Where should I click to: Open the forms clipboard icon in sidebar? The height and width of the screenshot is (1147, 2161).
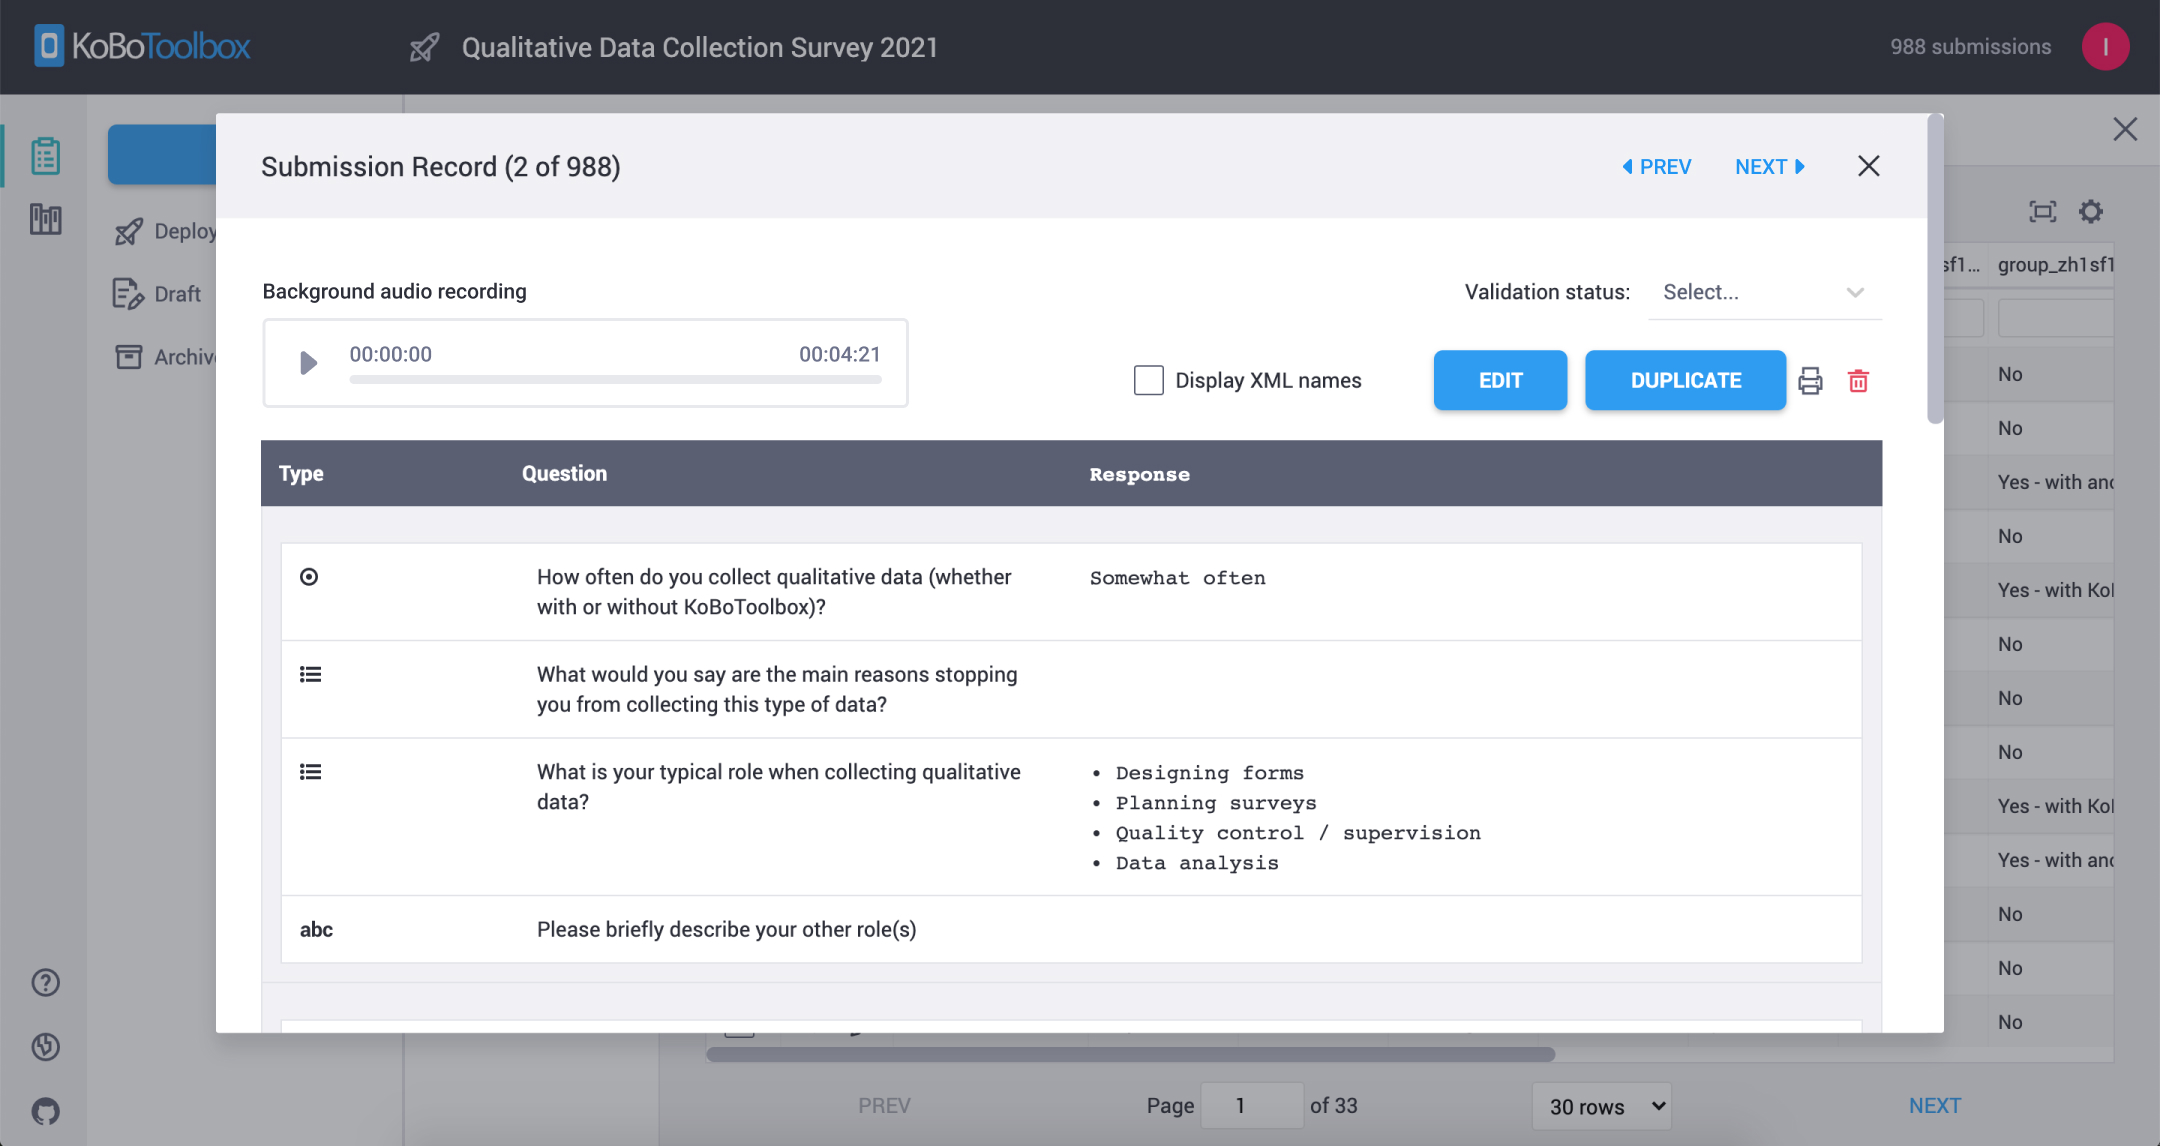(45, 155)
